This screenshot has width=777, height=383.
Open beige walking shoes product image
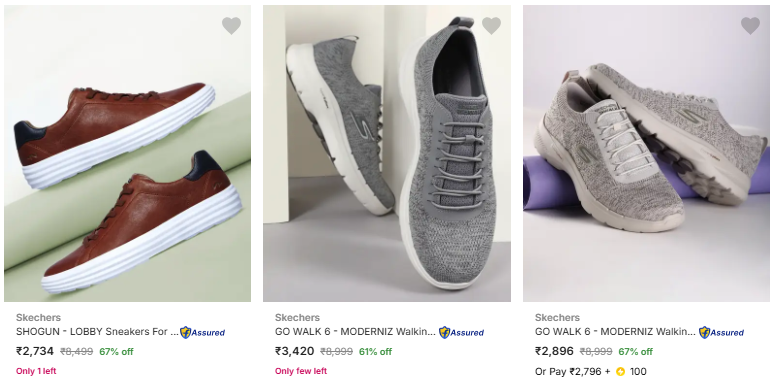[646, 153]
